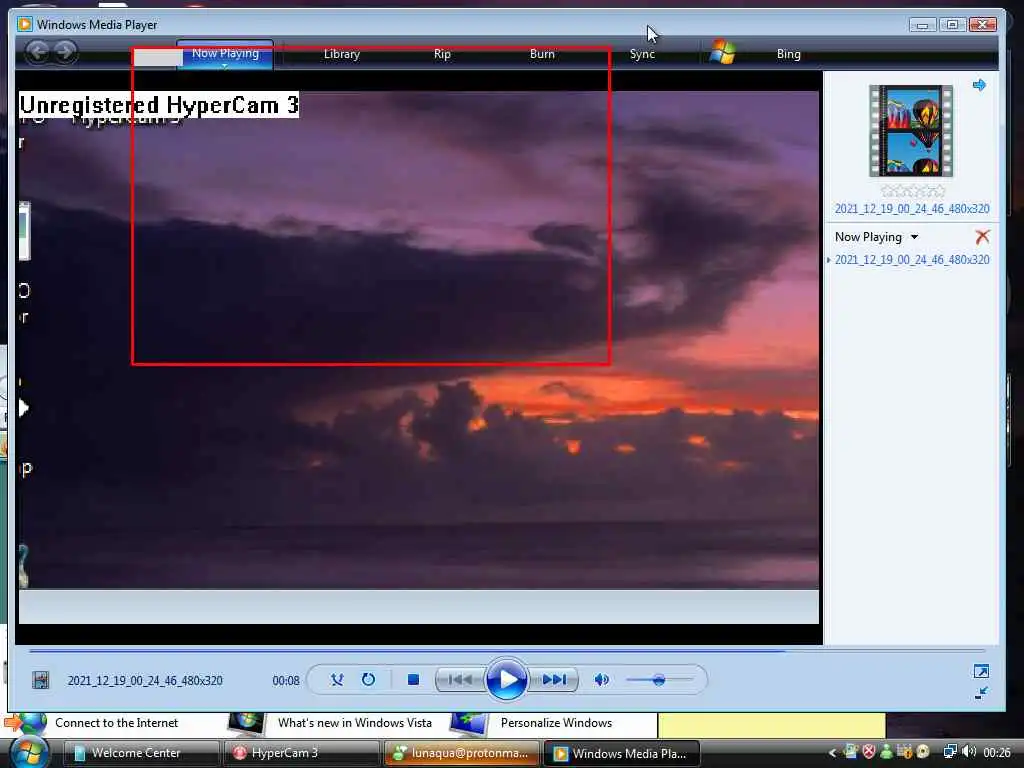Open the Now Playing tab dropdown arrow

coord(225,66)
